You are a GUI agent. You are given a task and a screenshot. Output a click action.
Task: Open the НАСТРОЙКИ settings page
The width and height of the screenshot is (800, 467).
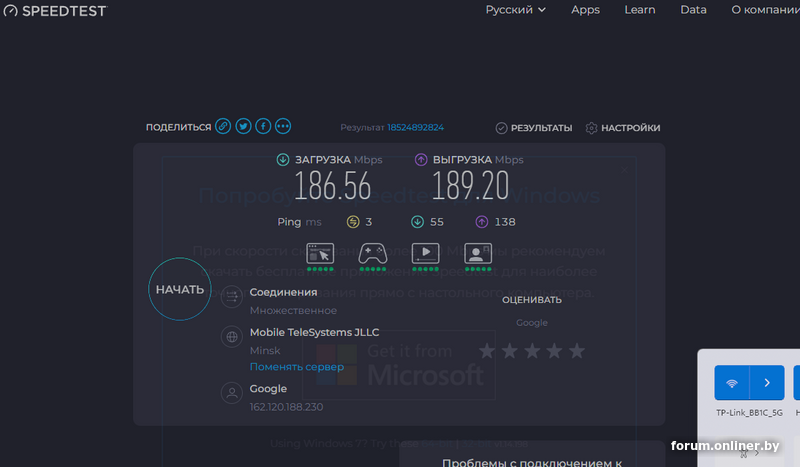[x=622, y=128]
